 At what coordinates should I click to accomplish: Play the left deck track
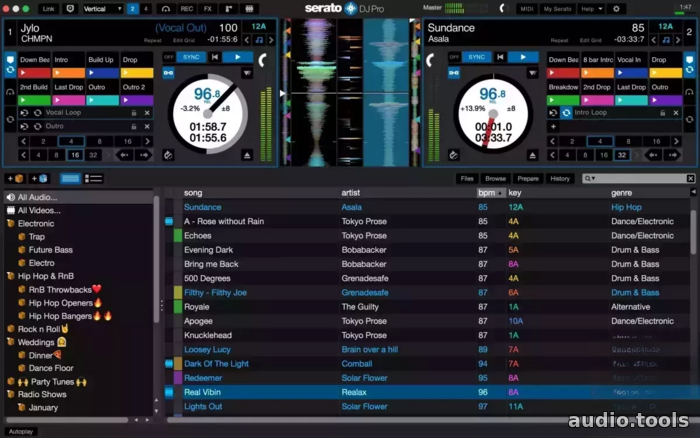pos(238,57)
